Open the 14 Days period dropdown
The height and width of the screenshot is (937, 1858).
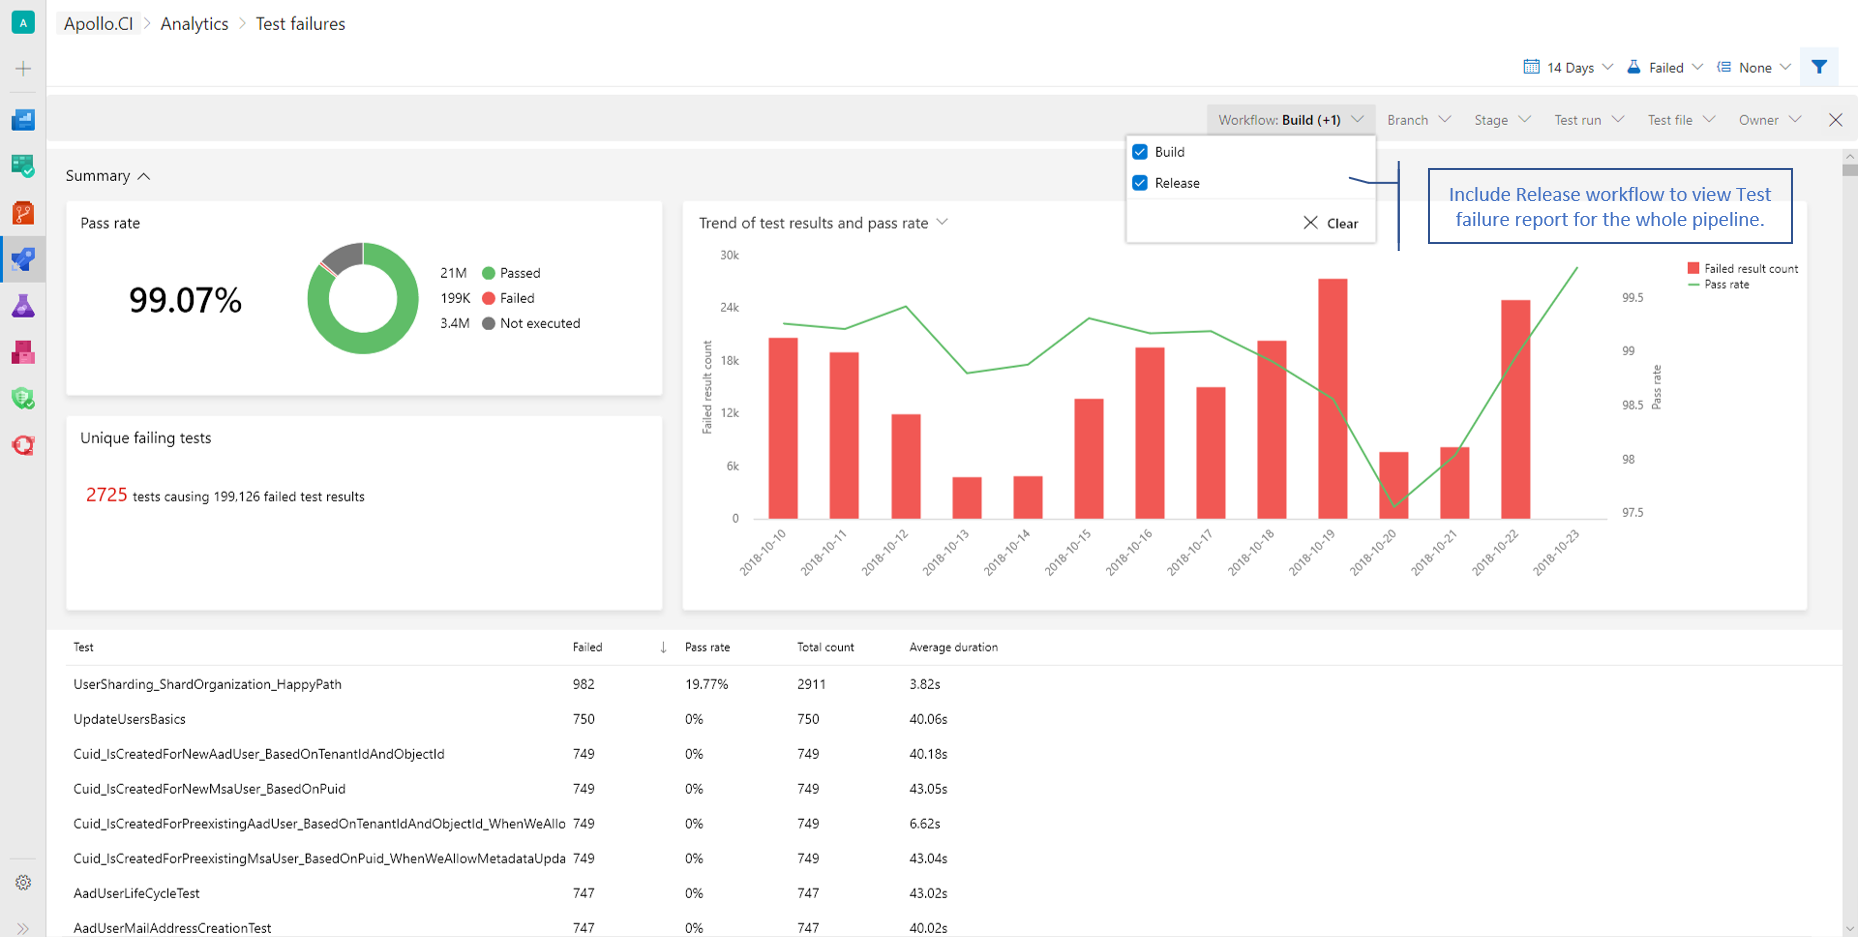point(1568,68)
